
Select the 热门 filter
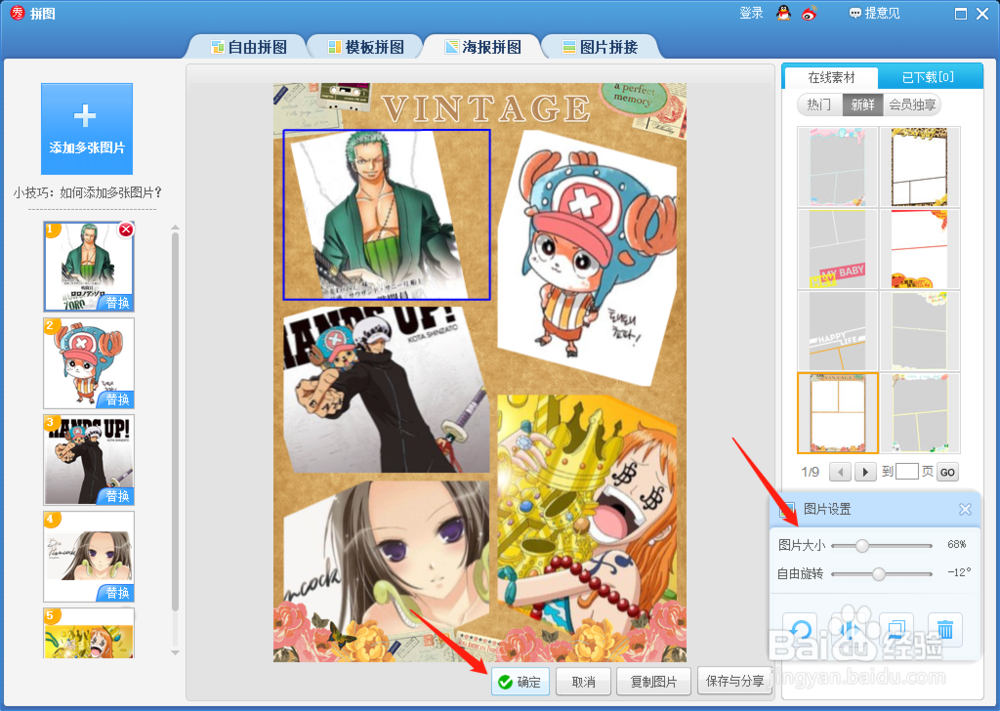tap(820, 105)
